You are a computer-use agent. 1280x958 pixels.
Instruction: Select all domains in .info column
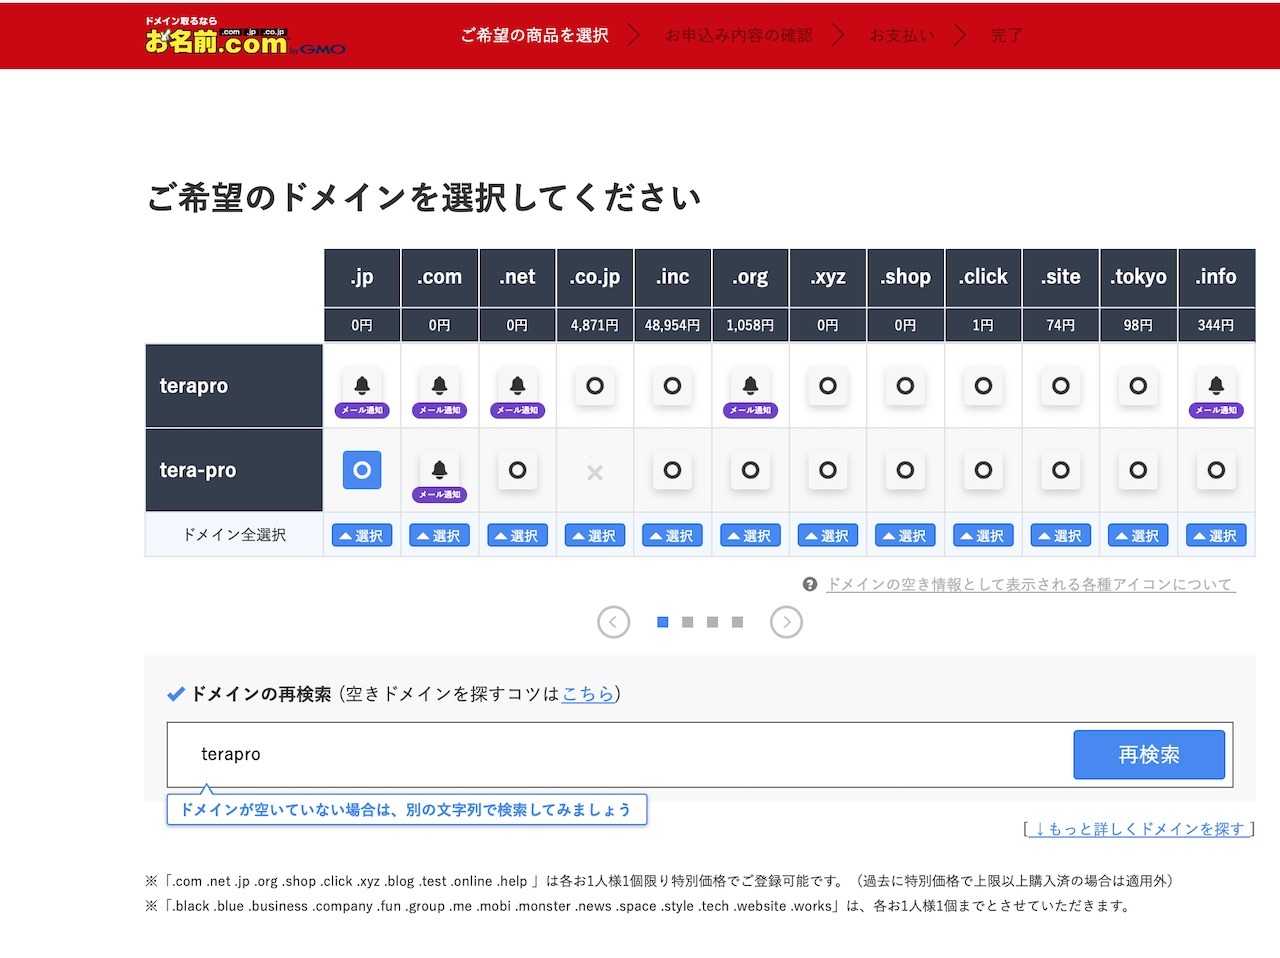click(1216, 536)
